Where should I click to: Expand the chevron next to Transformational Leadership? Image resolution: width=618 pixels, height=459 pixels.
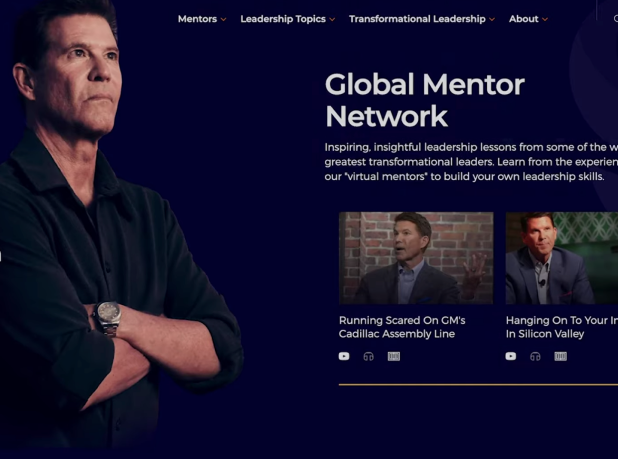point(492,19)
